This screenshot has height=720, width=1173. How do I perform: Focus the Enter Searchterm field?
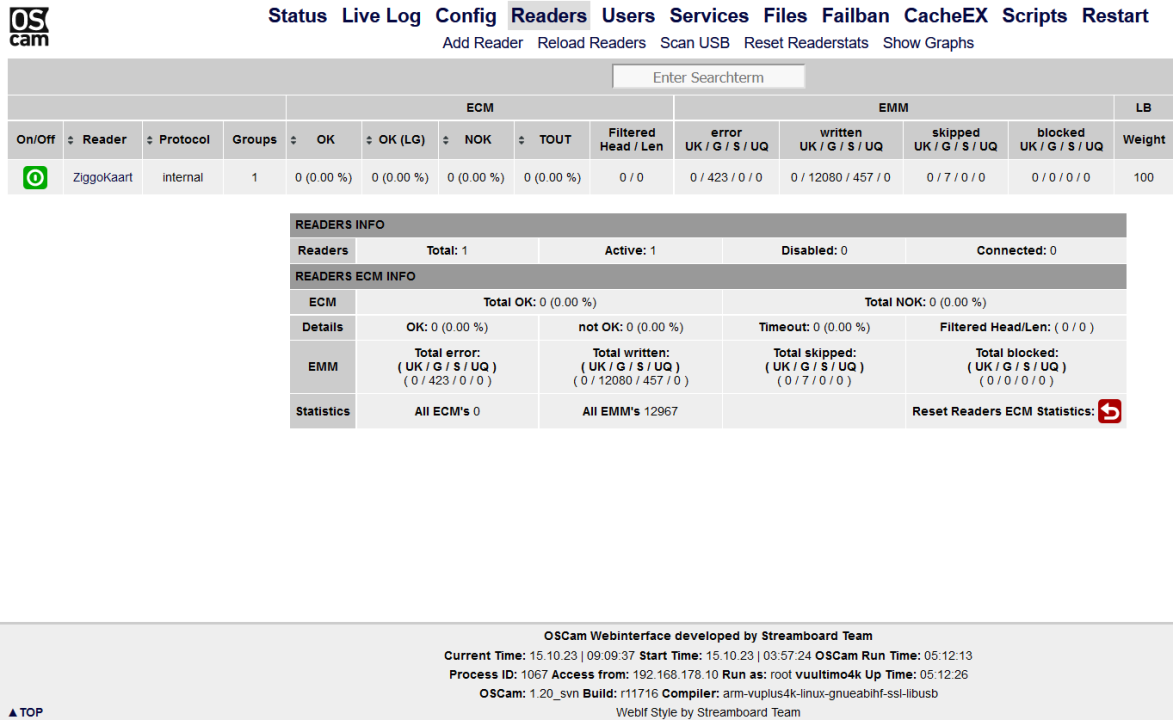coord(708,77)
